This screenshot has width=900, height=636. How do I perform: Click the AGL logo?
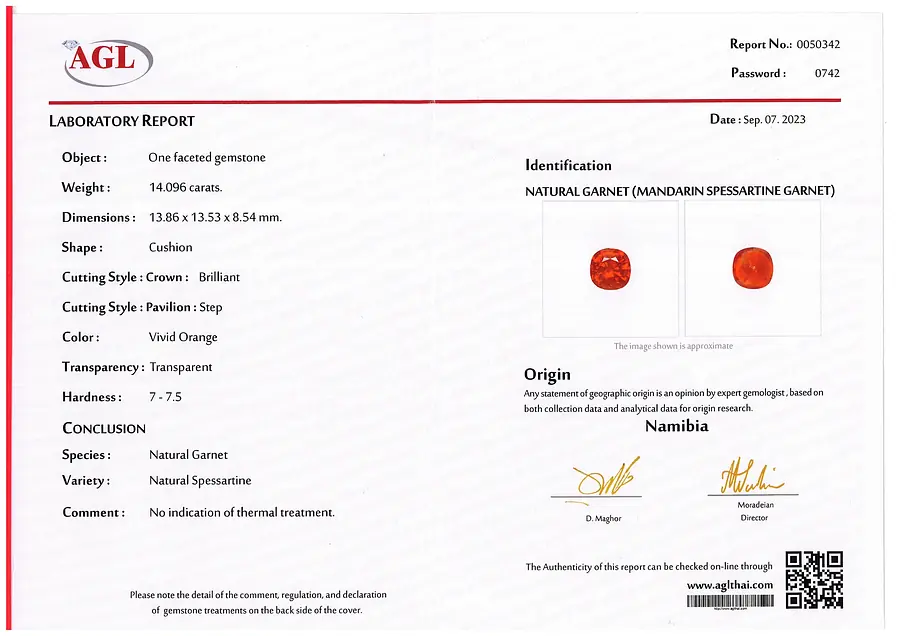[107, 62]
